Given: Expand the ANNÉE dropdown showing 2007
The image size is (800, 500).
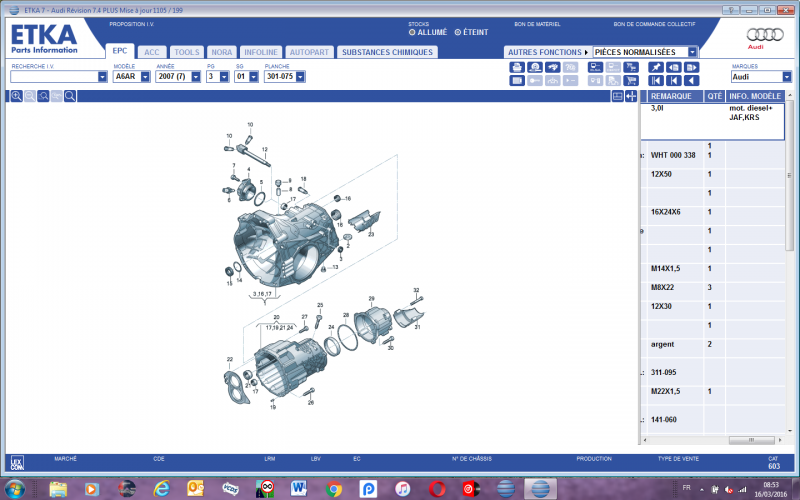Looking at the screenshot, I should click(194, 76).
